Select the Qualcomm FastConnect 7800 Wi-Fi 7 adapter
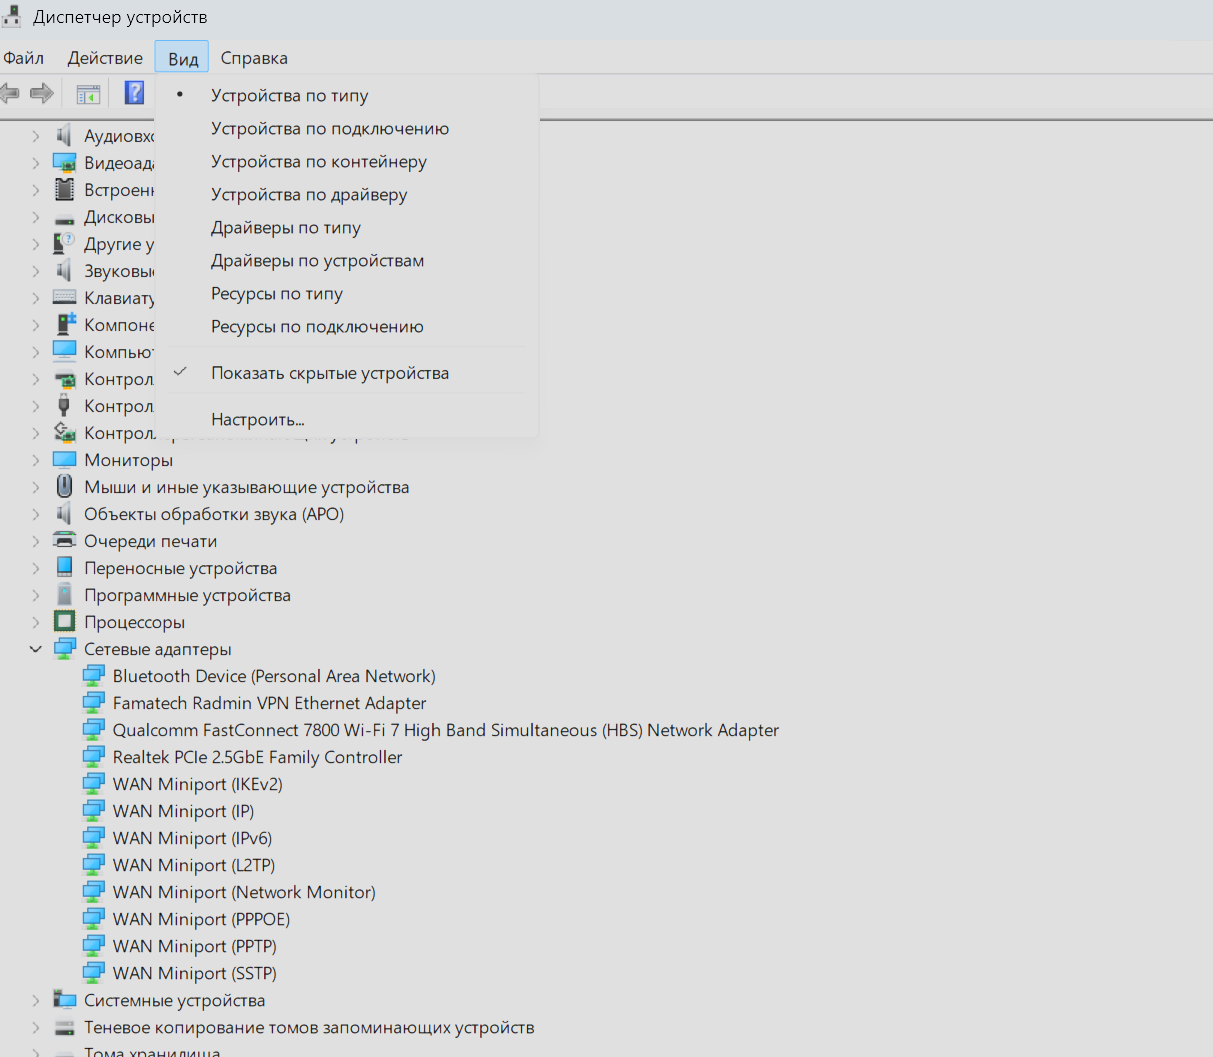Viewport: 1213px width, 1057px height. (446, 730)
